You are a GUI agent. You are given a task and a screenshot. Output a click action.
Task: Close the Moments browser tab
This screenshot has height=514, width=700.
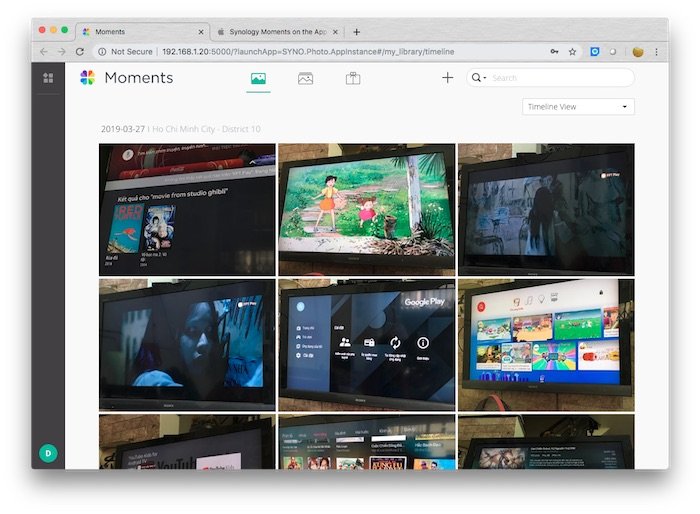click(x=201, y=32)
